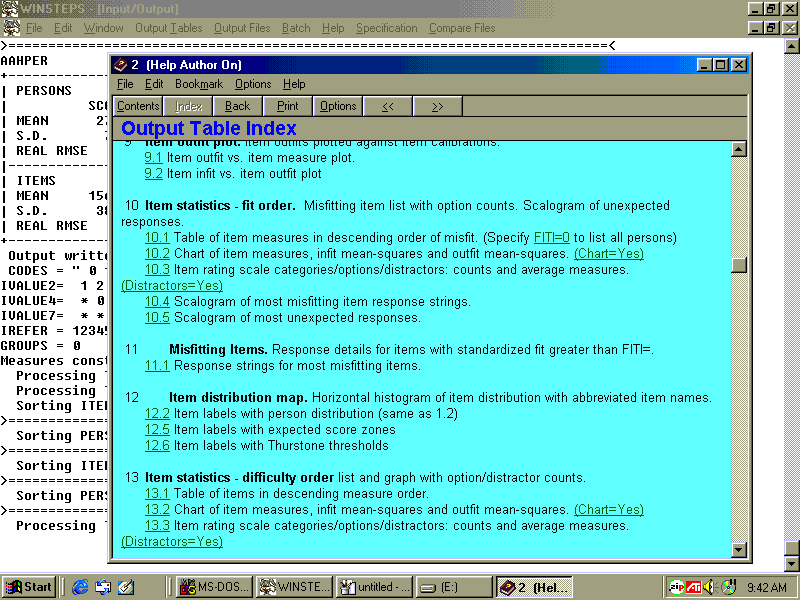Click the WinZip tray icon
800x600 pixels.
677,587
